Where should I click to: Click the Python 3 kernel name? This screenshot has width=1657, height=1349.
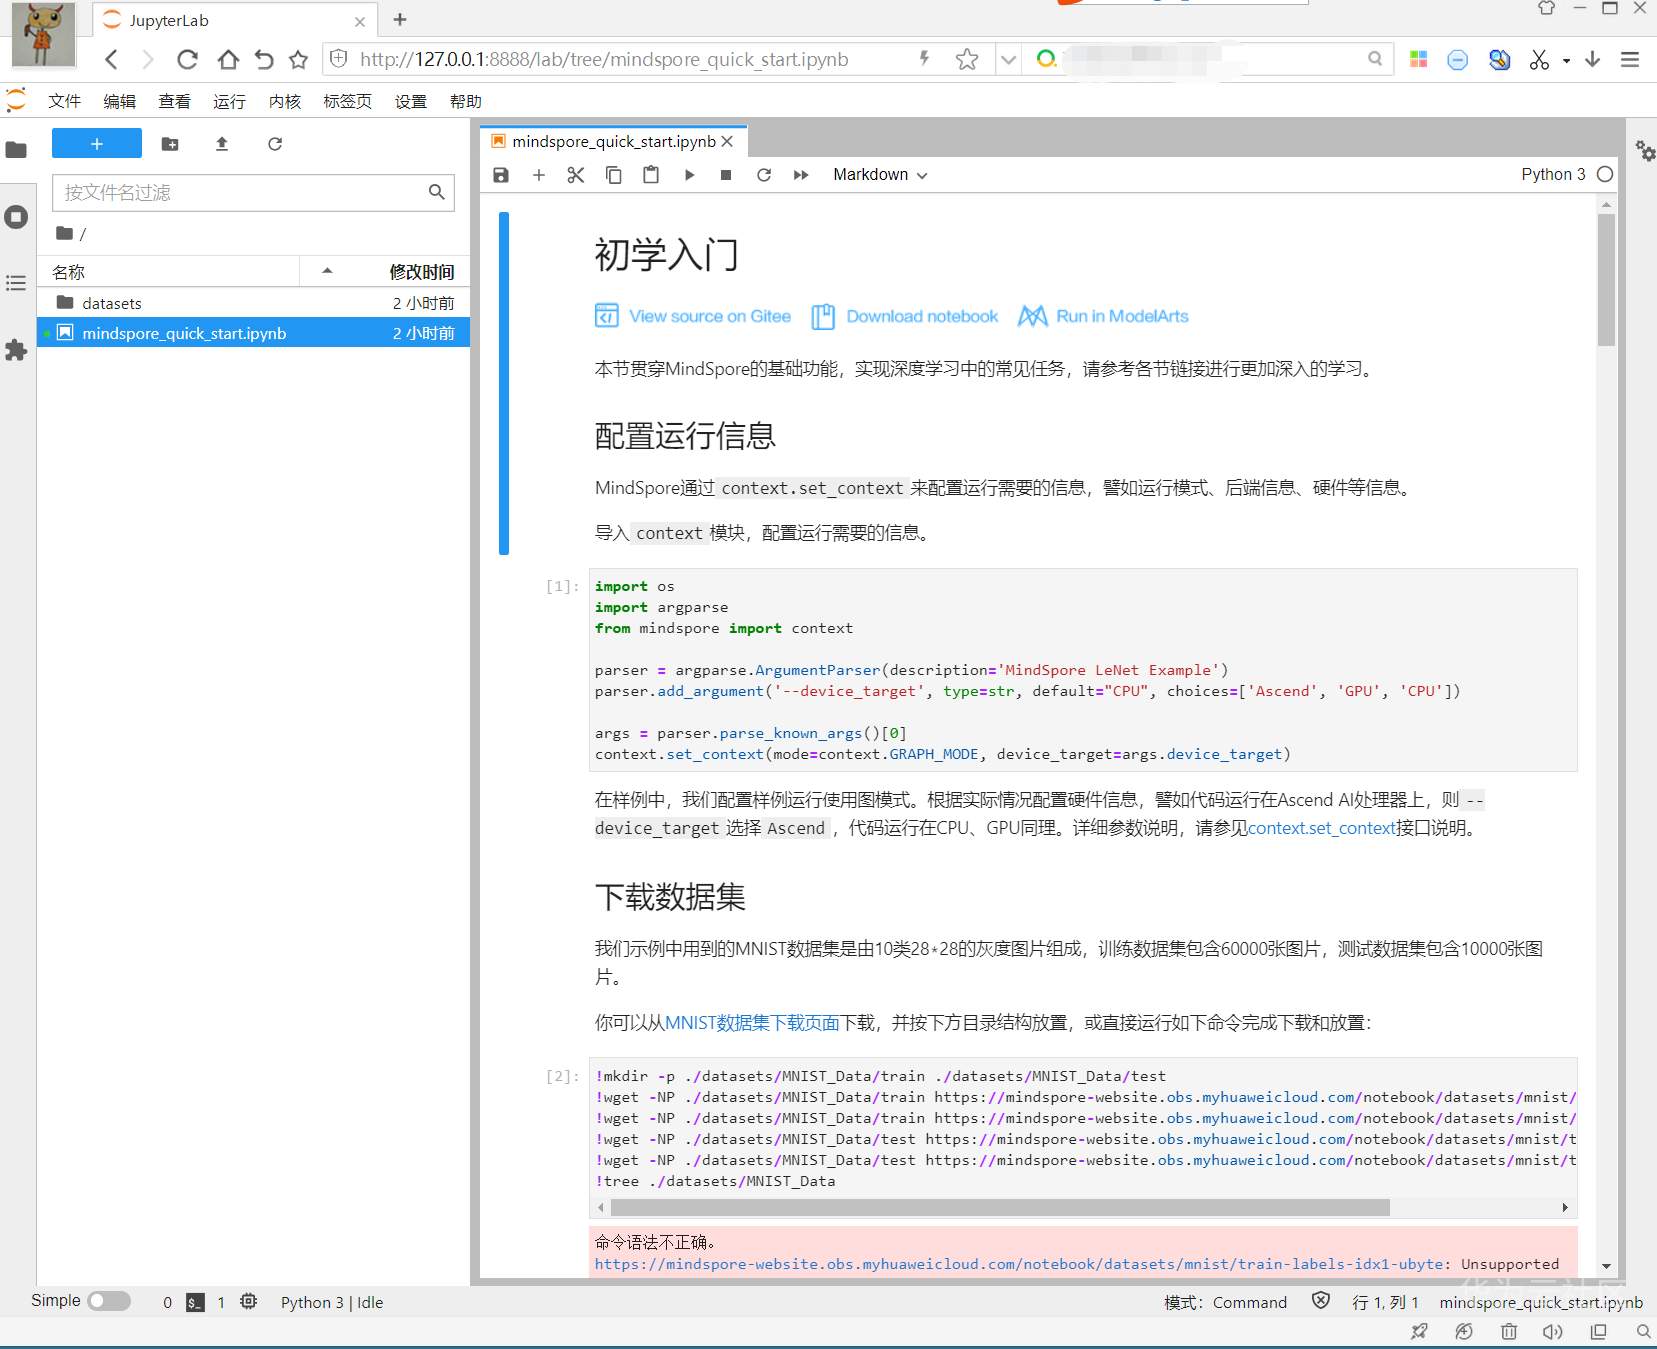(1553, 174)
